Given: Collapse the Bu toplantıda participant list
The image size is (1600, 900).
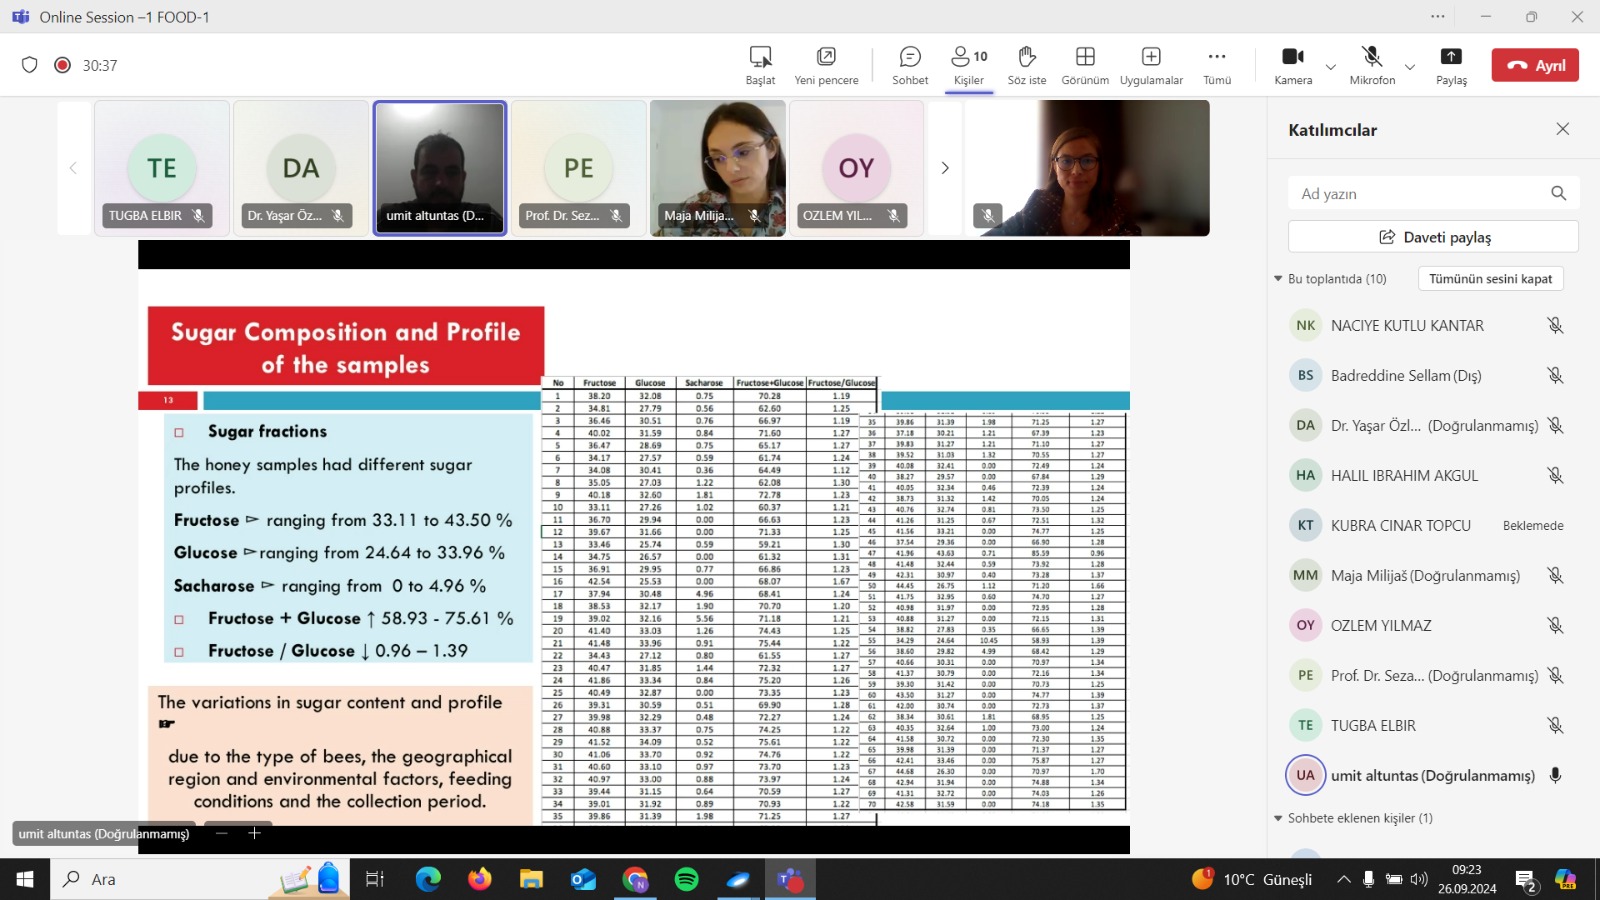Looking at the screenshot, I should [1278, 279].
